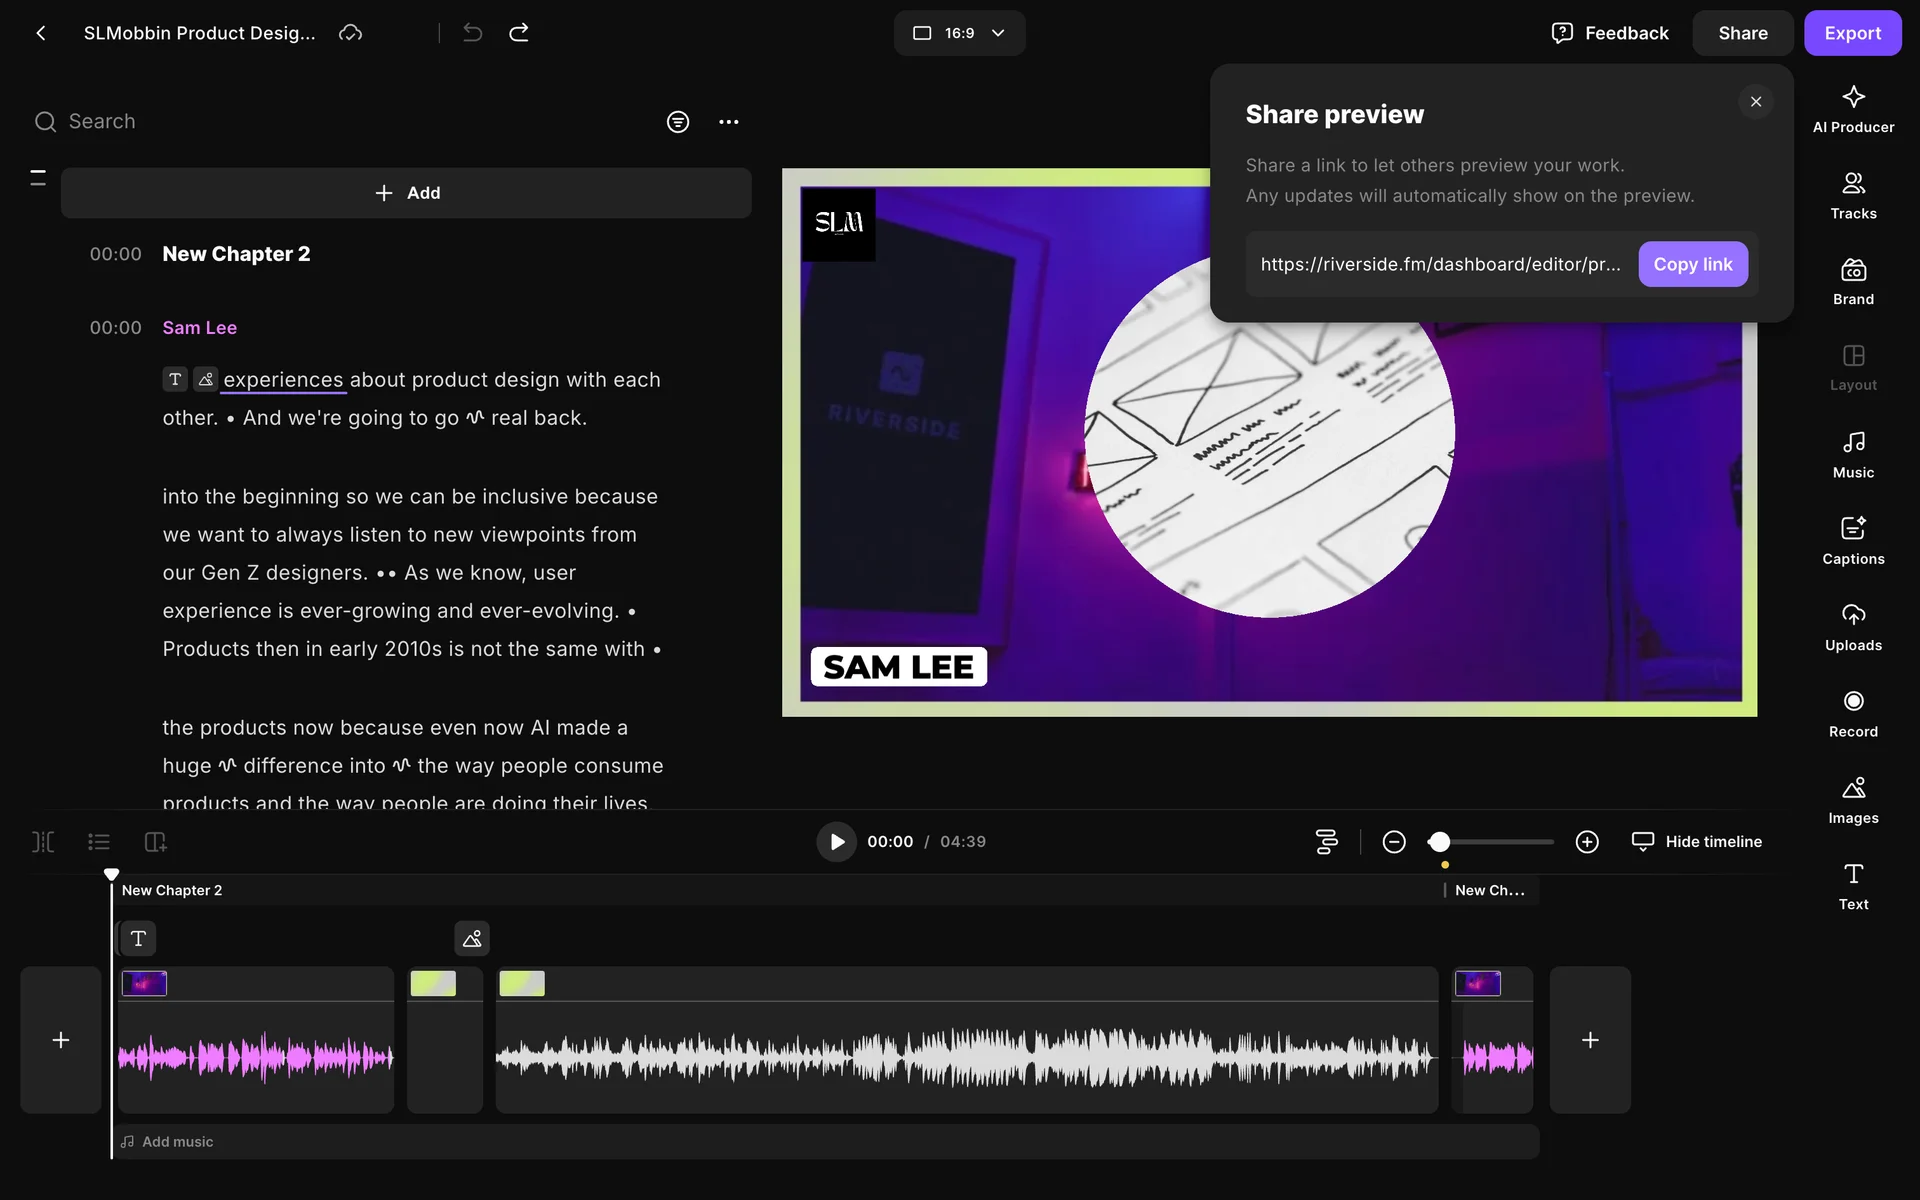
Task: Open the Record panel
Action: click(1853, 713)
